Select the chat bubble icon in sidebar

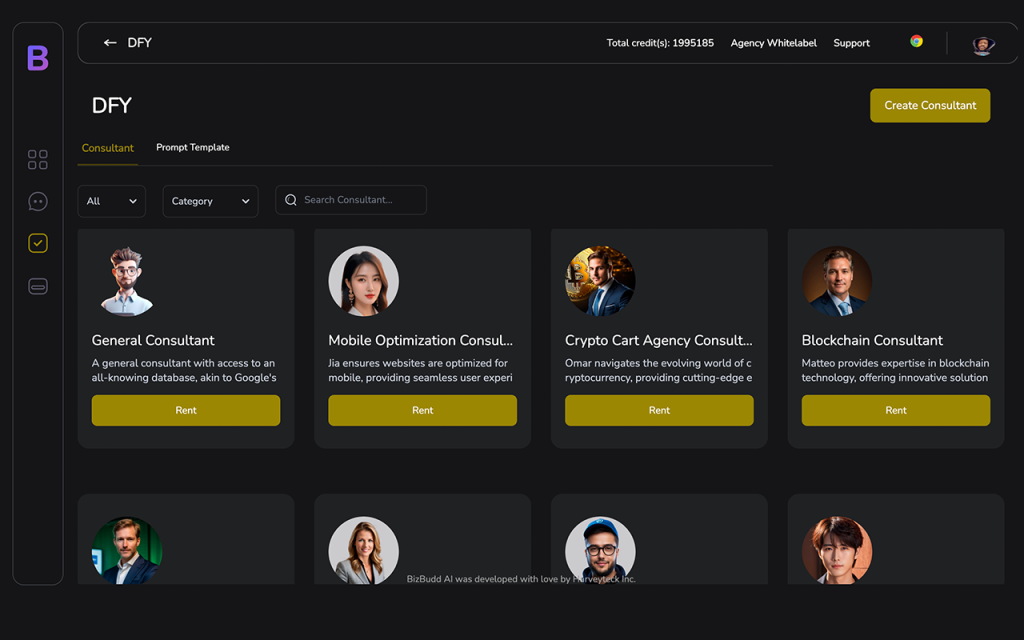(x=37, y=201)
